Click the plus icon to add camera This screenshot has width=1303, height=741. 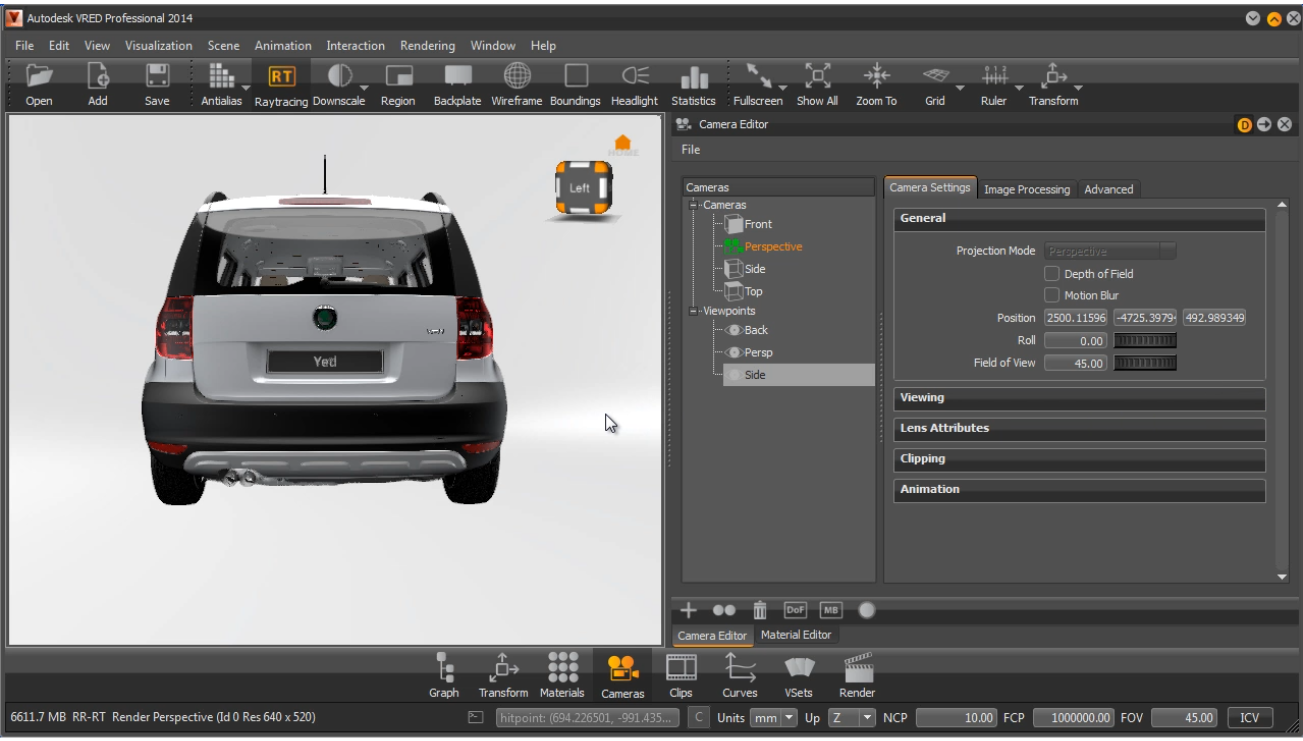coord(689,610)
